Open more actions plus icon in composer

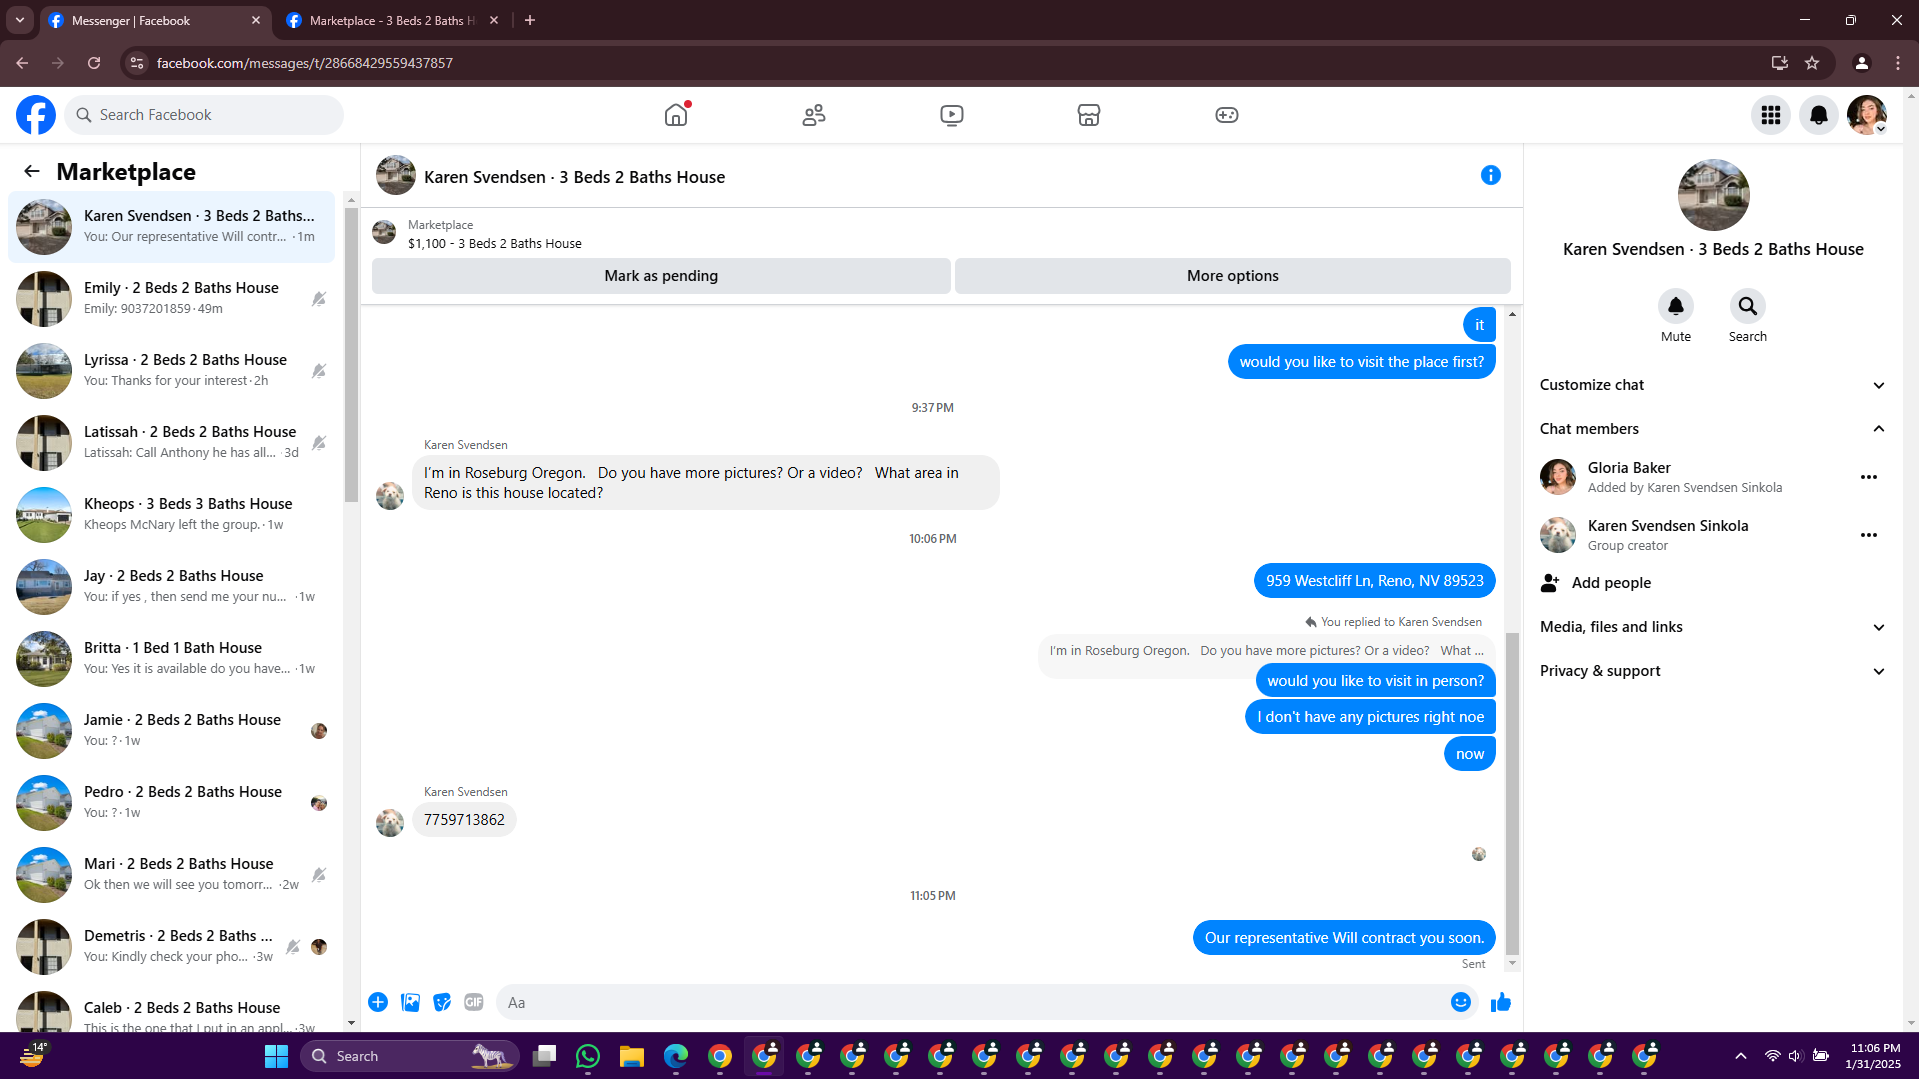(378, 1002)
